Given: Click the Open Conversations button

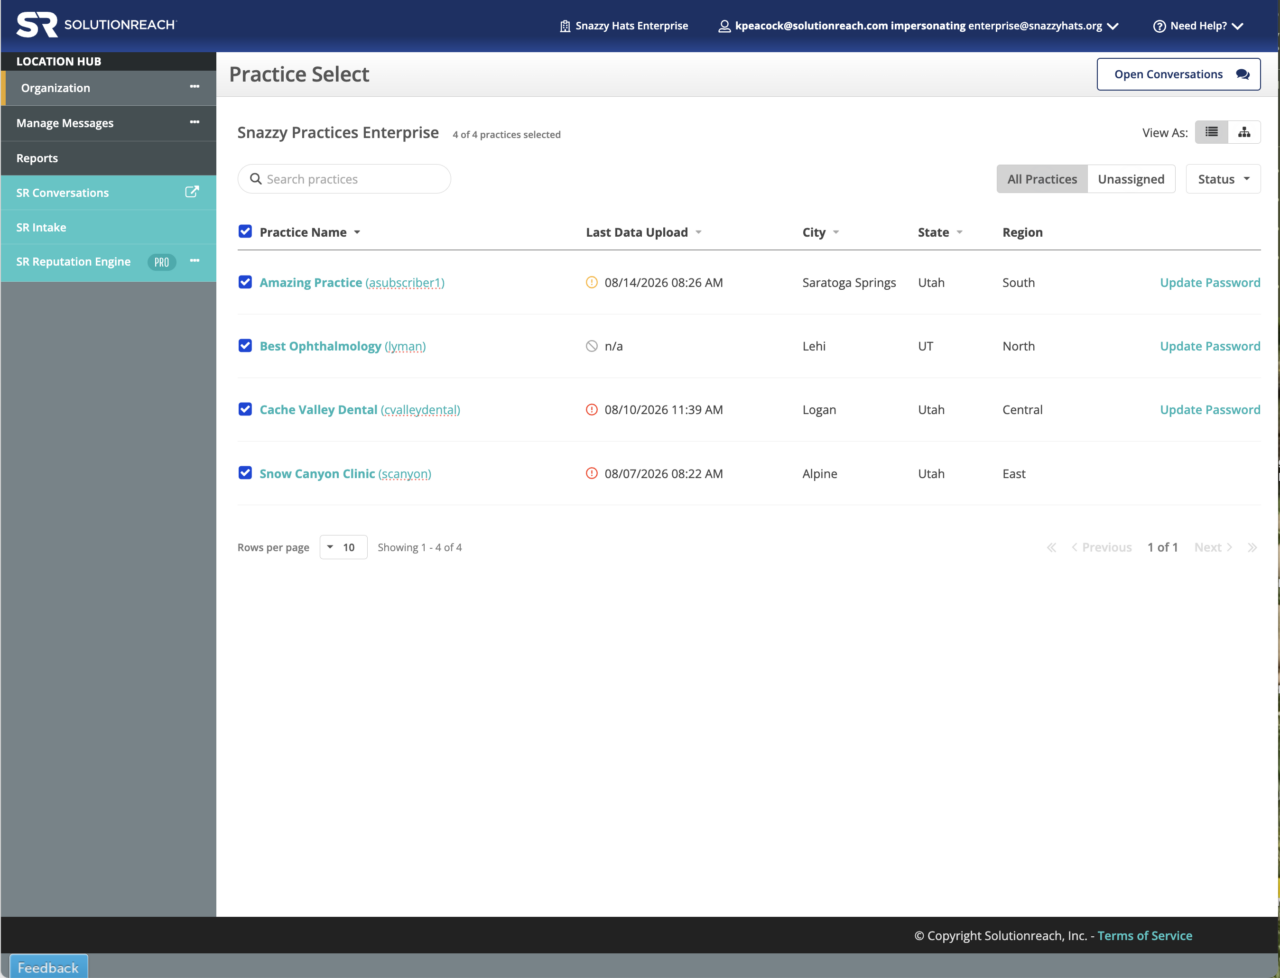Looking at the screenshot, I should 1179,74.
